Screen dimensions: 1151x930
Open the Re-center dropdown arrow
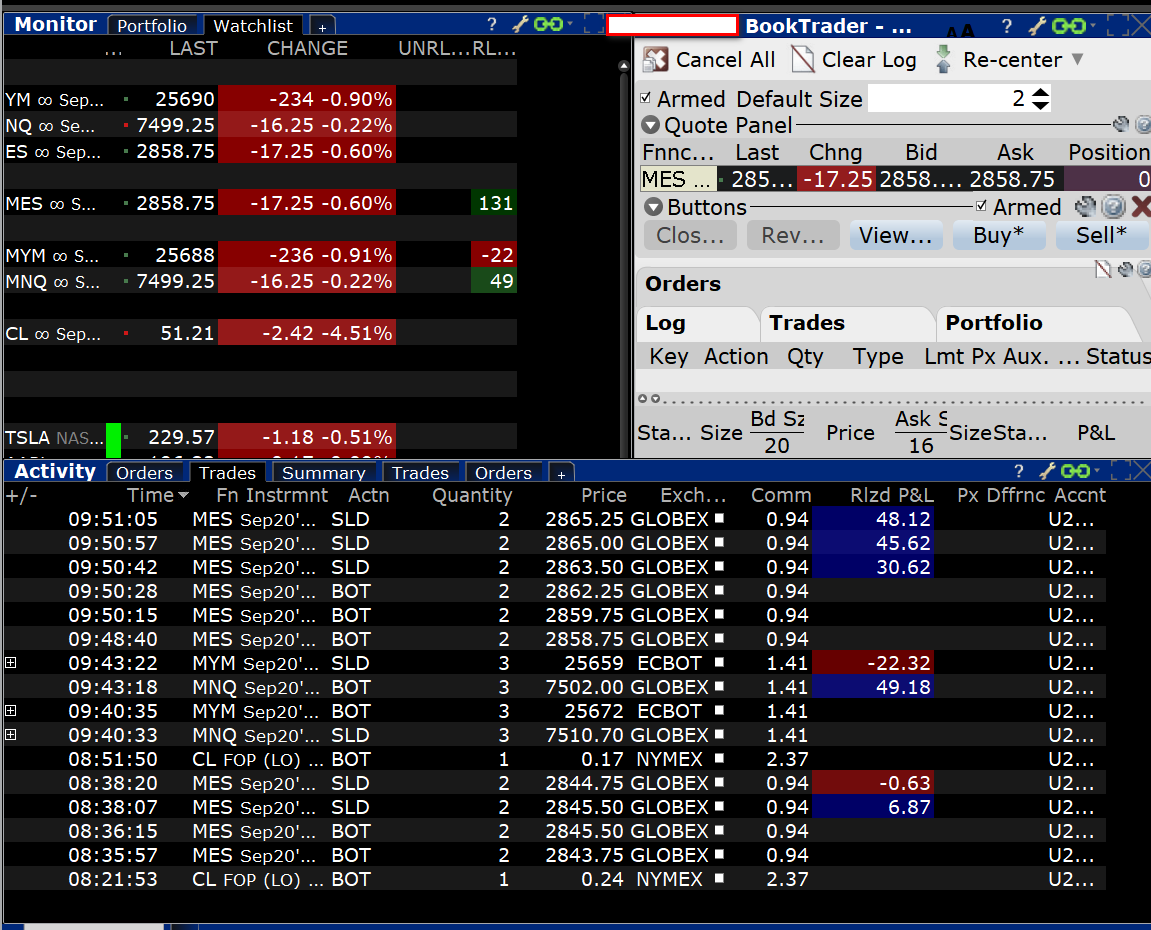click(1077, 59)
